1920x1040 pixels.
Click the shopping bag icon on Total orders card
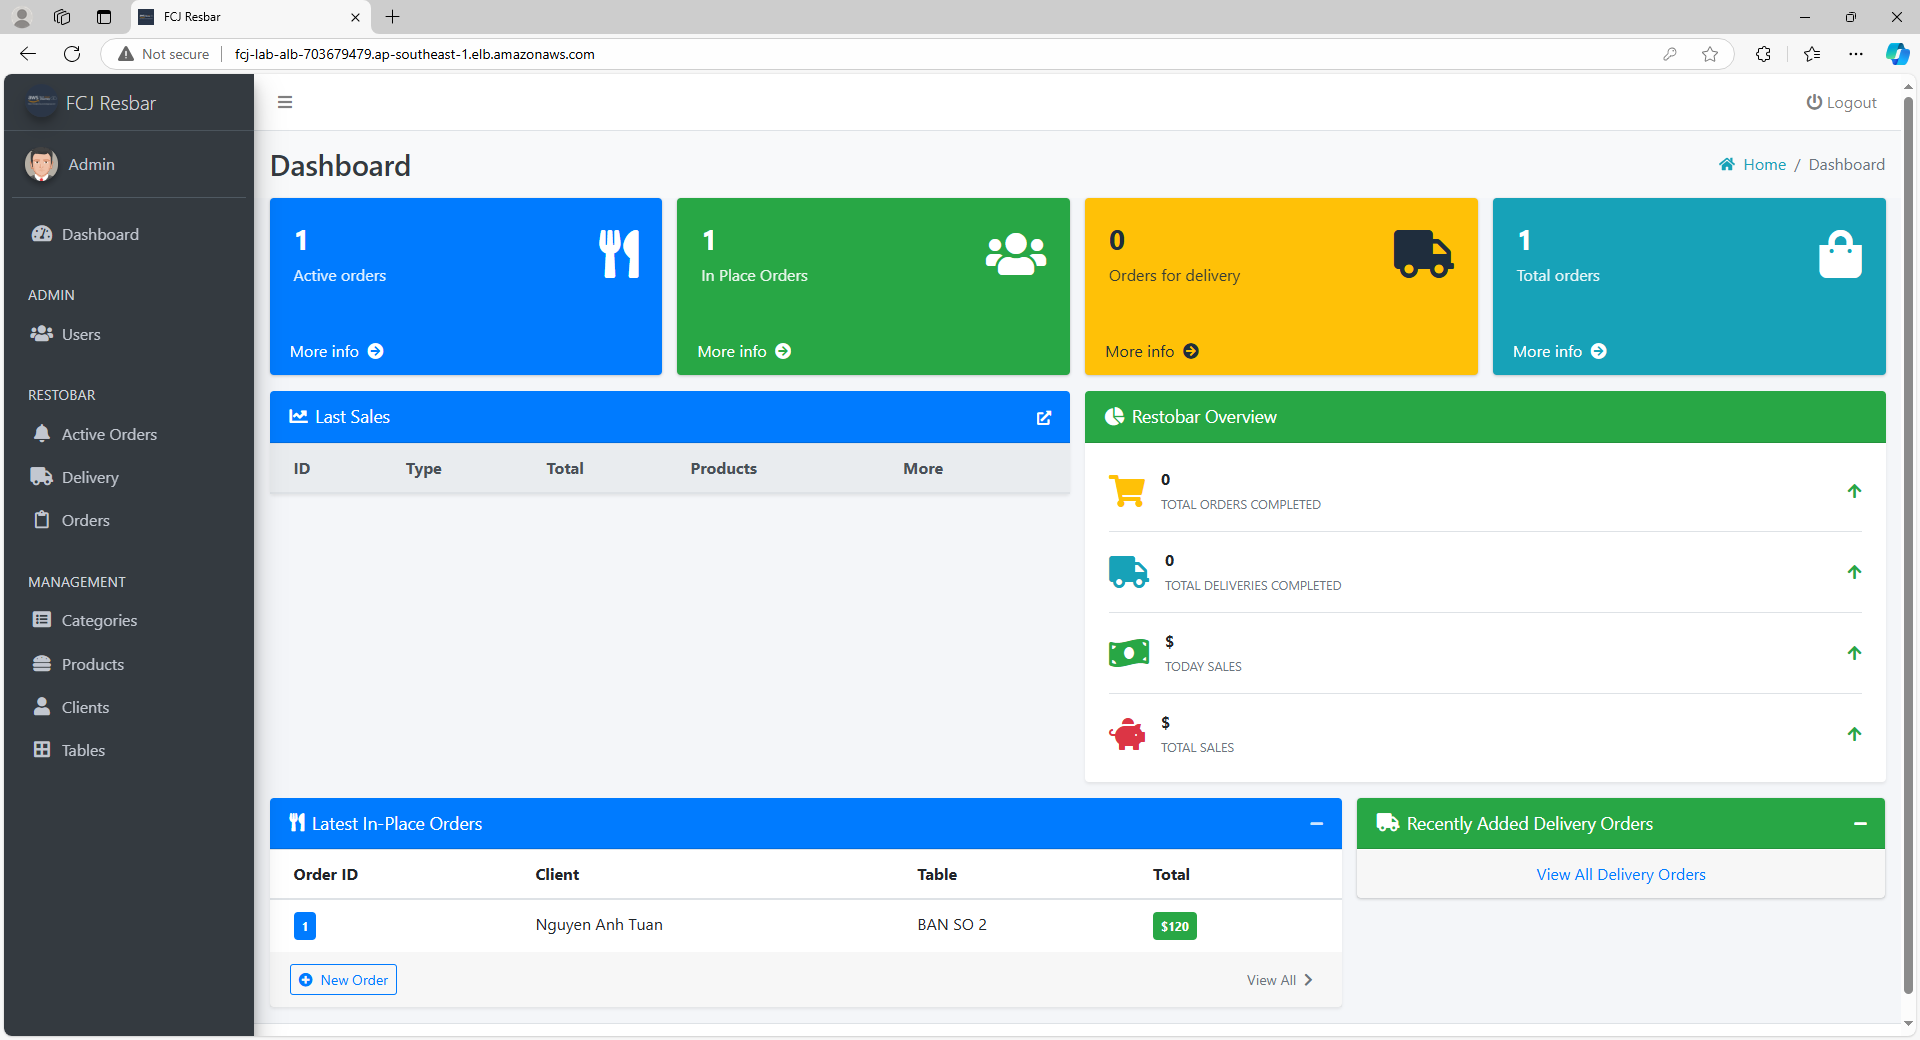pyautogui.click(x=1840, y=254)
